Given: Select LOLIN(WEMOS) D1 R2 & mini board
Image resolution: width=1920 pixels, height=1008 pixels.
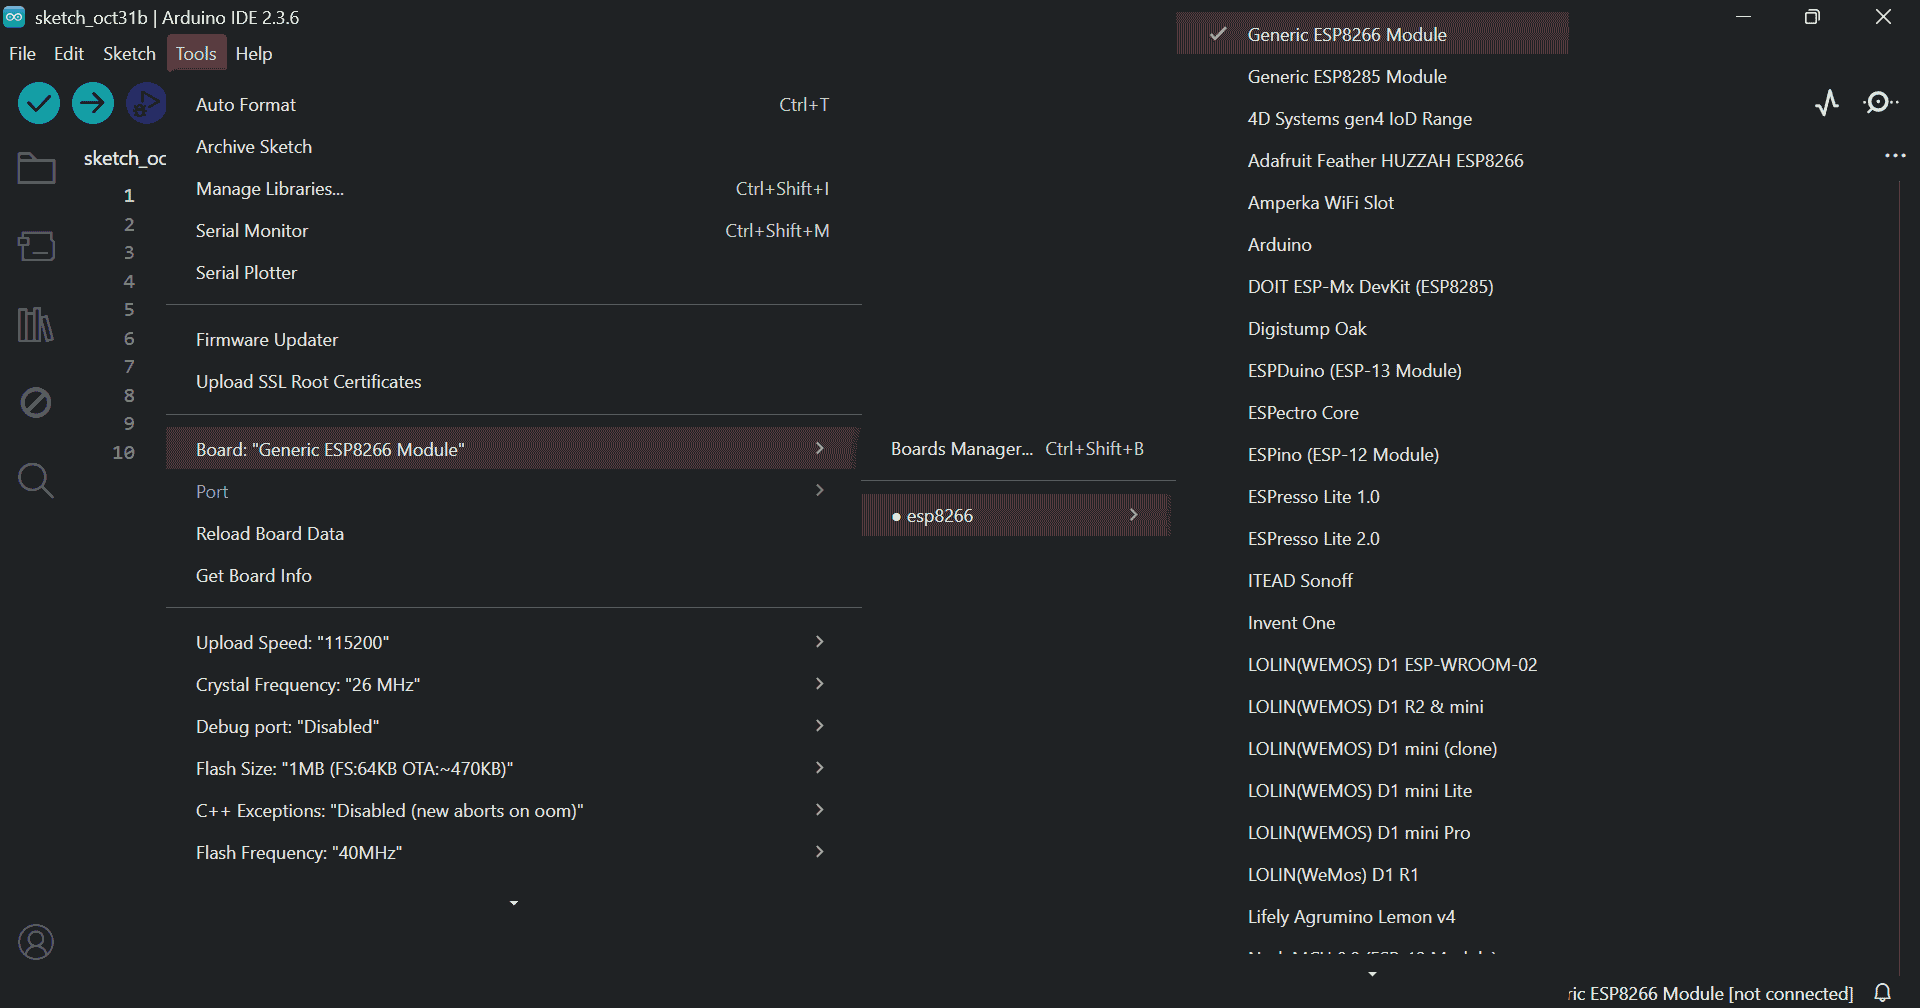Looking at the screenshot, I should pos(1365,707).
